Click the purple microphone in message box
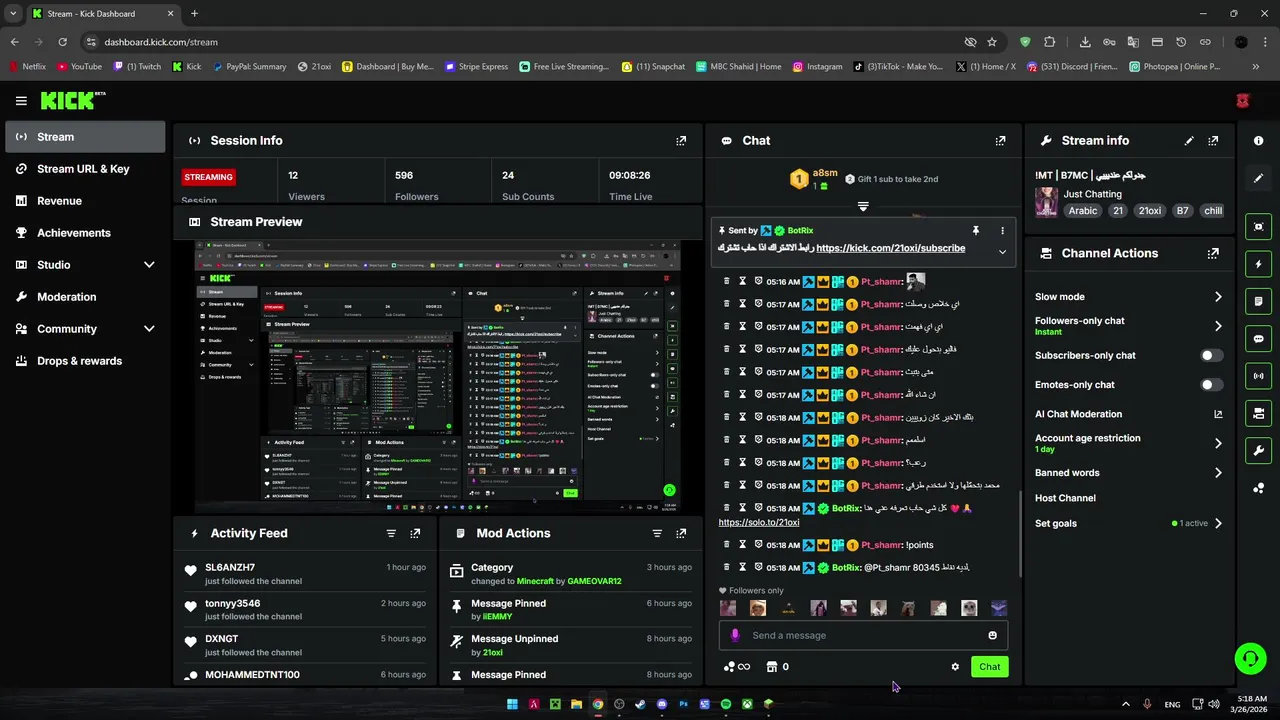Viewport: 1280px width, 720px height. (x=735, y=636)
